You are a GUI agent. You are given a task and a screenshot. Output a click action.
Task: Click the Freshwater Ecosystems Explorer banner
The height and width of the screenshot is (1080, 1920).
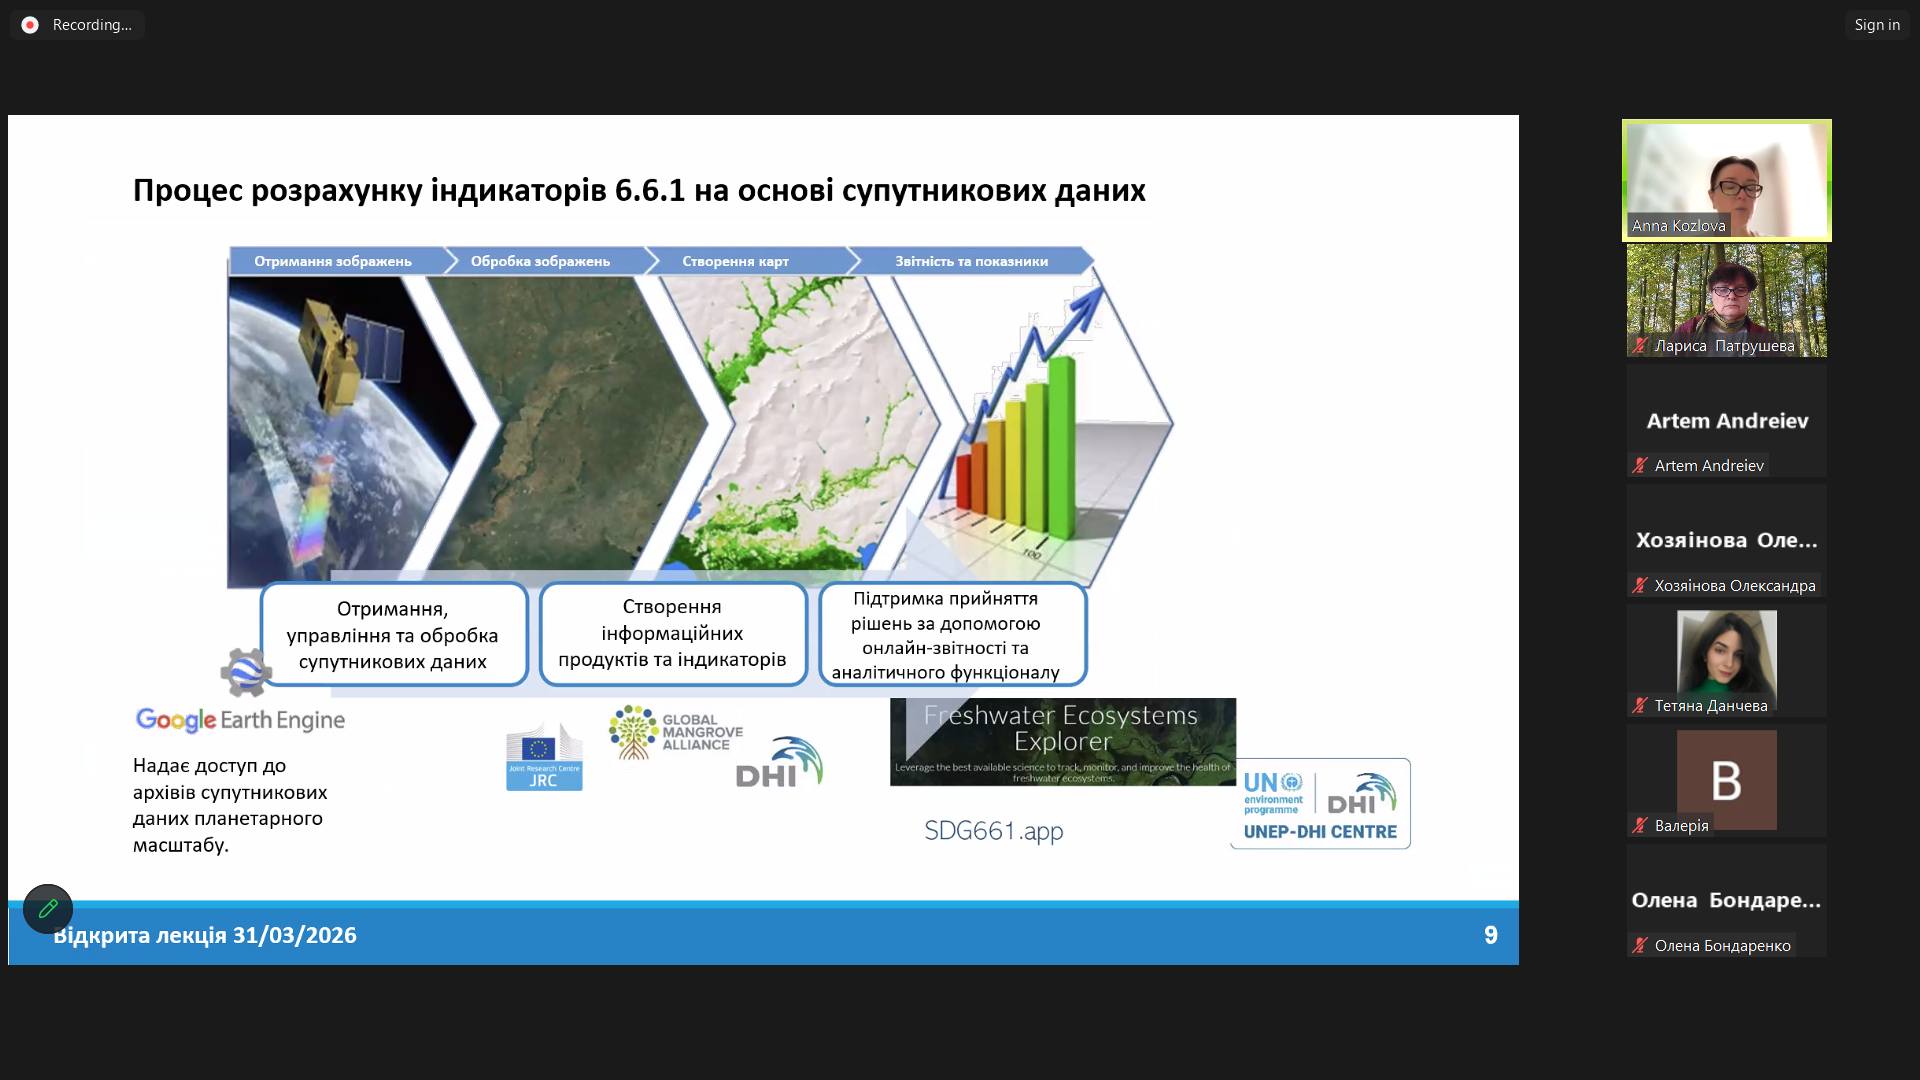(1062, 741)
